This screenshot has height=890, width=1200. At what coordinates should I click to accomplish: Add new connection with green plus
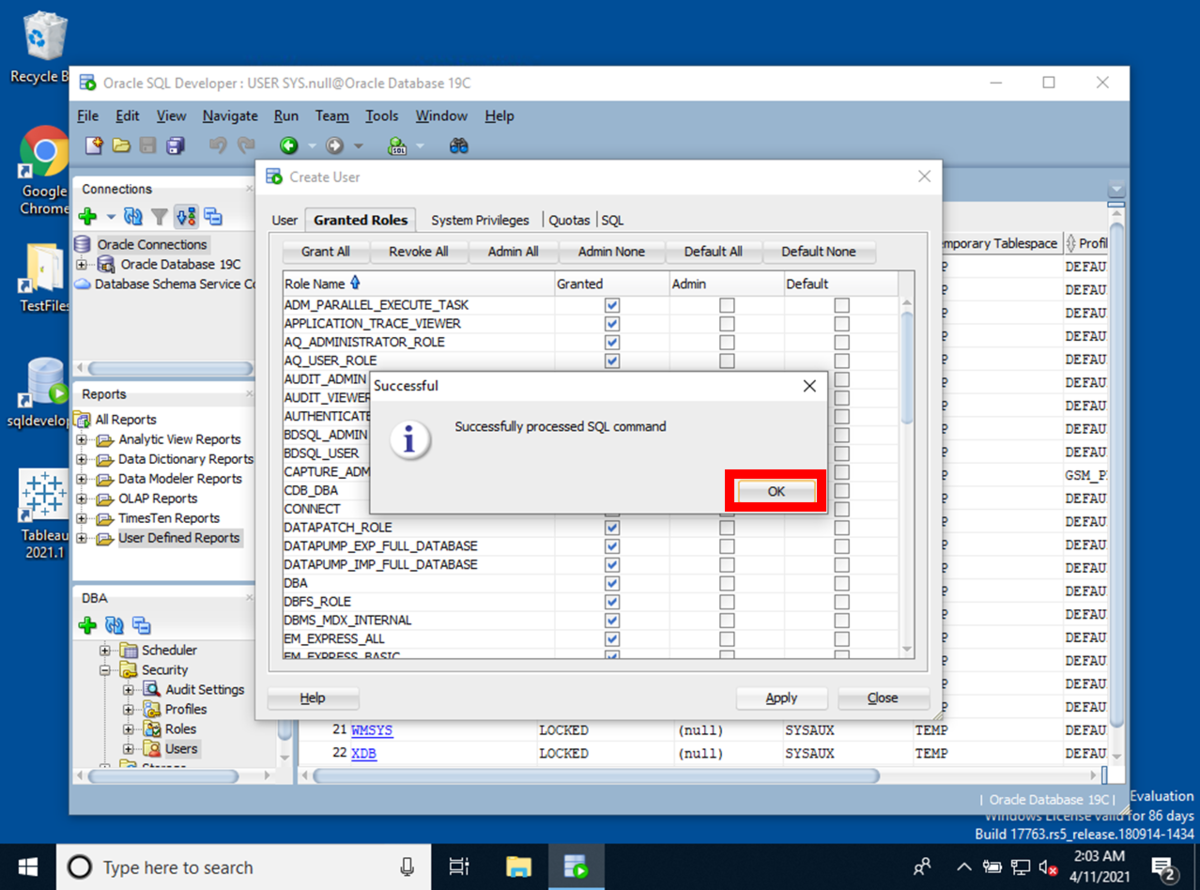(x=87, y=216)
